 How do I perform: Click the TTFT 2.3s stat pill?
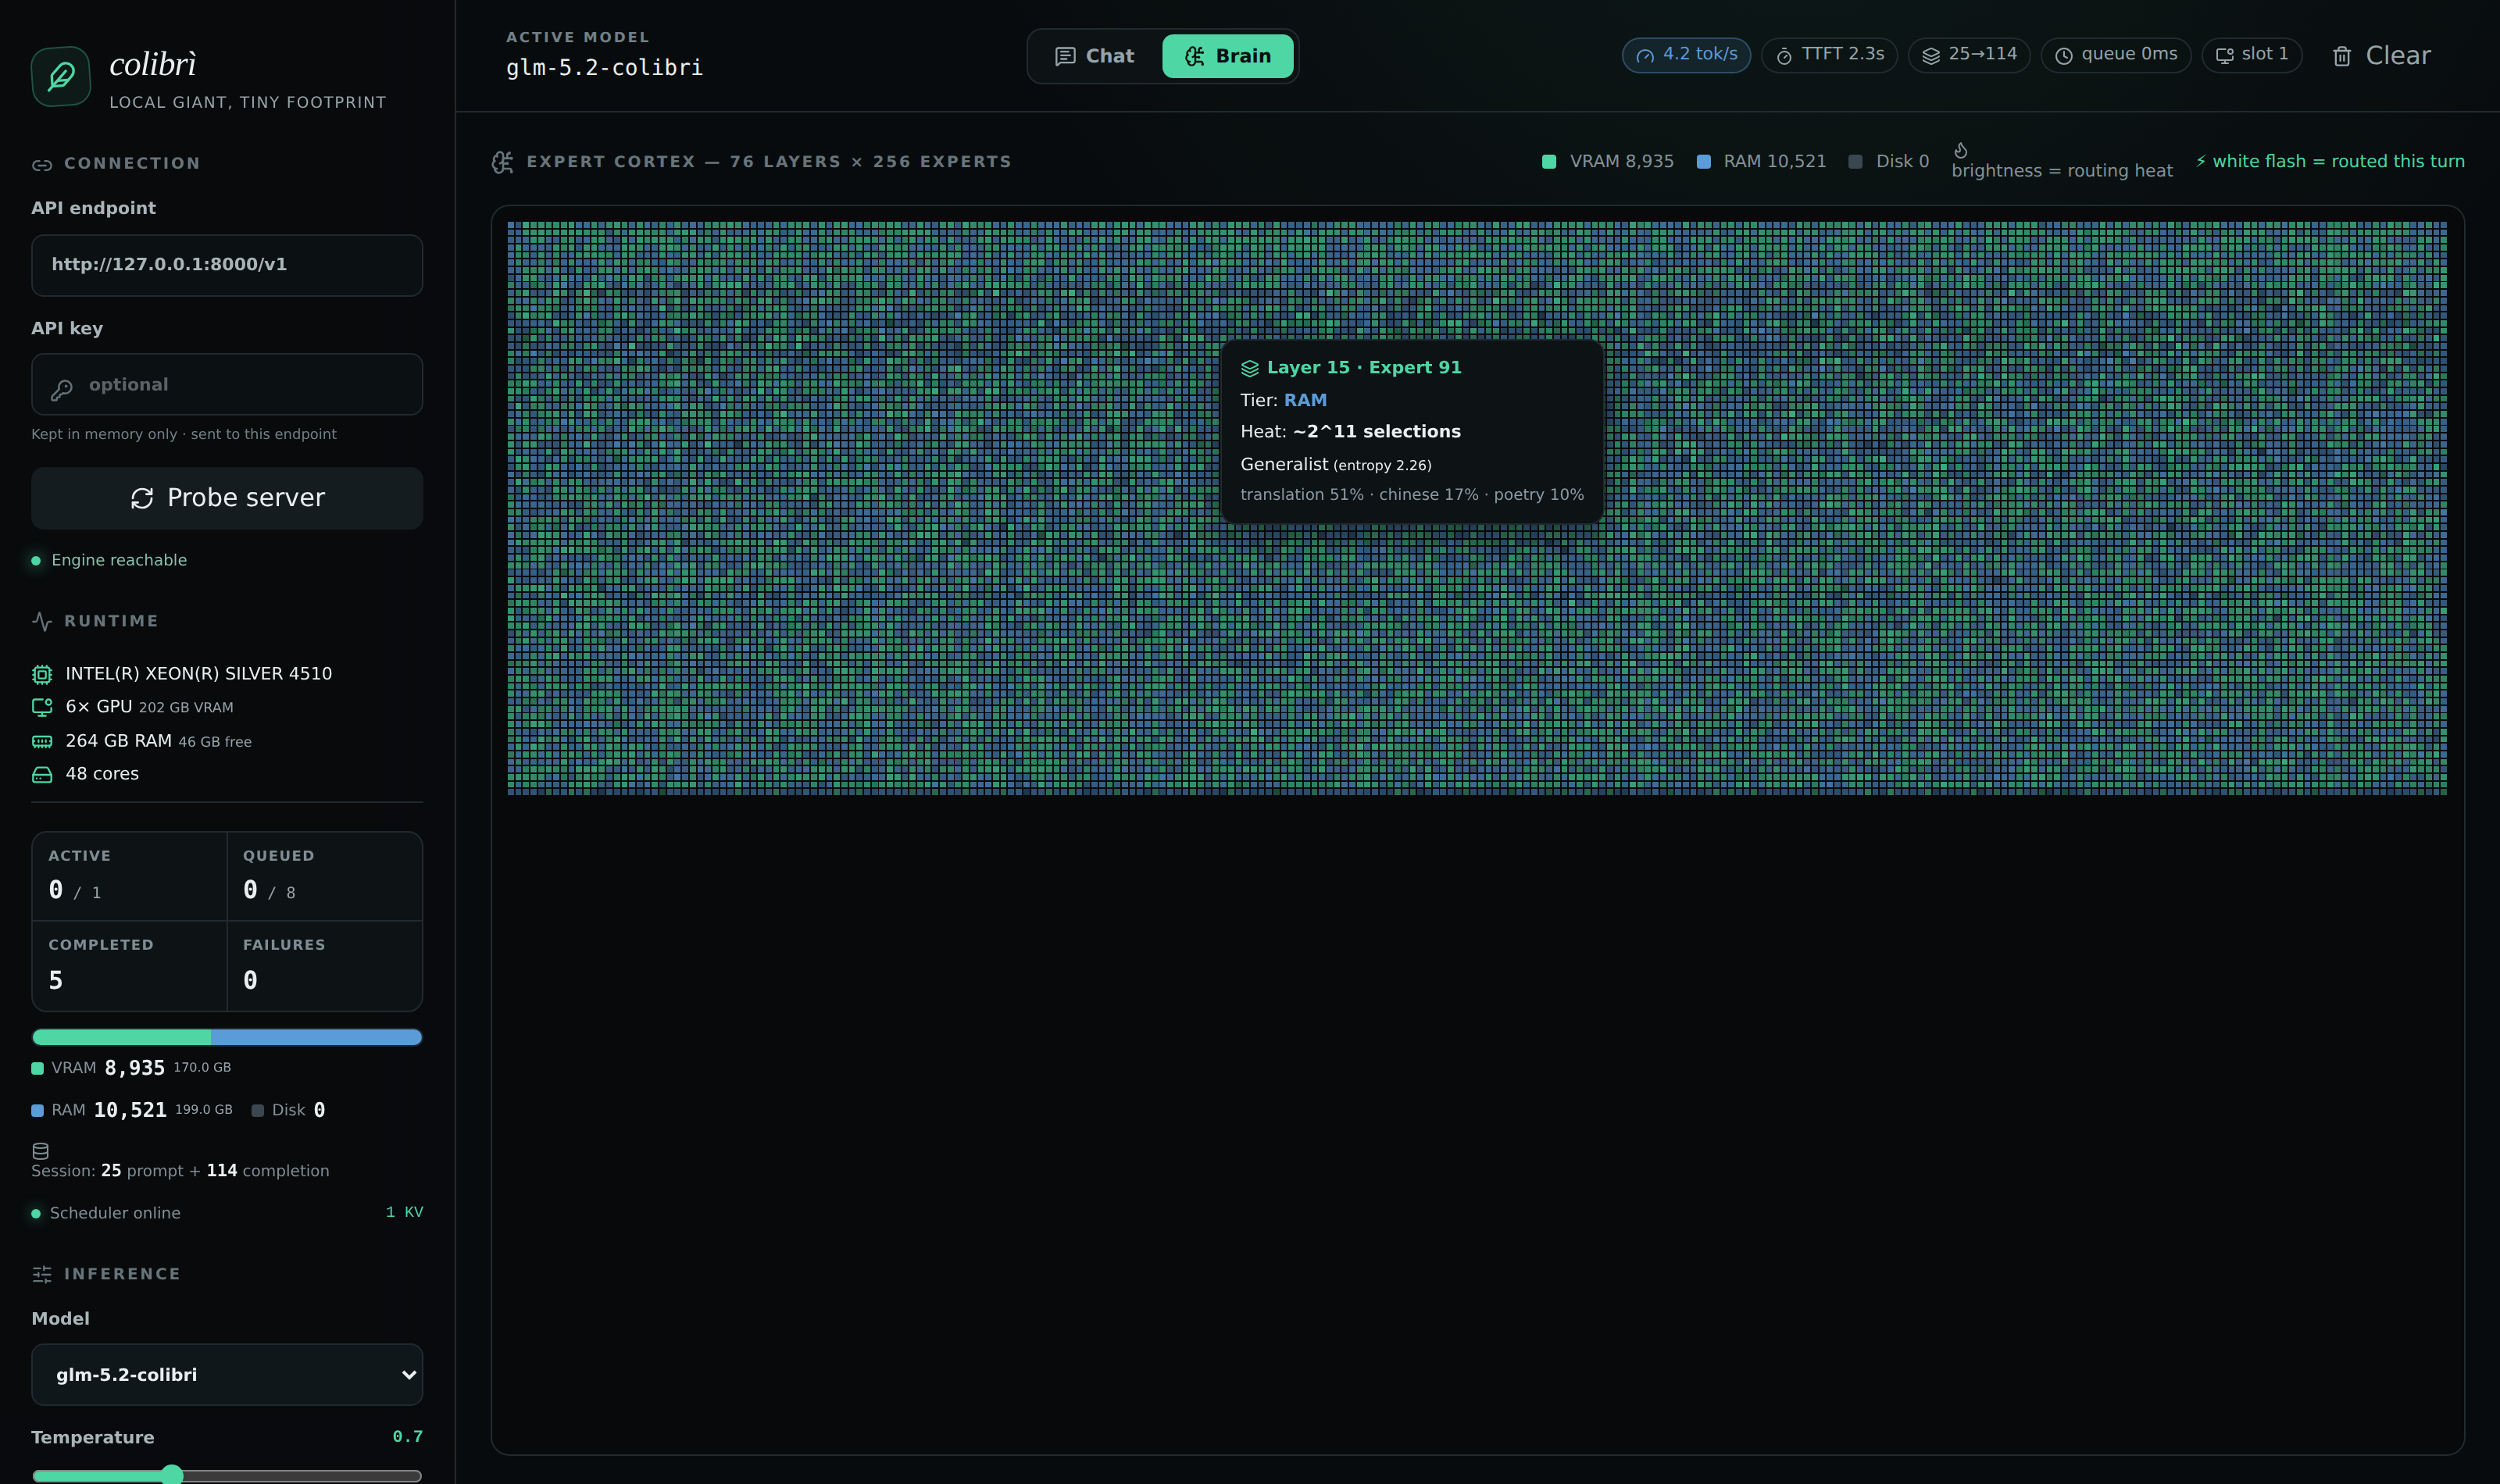pos(1829,55)
